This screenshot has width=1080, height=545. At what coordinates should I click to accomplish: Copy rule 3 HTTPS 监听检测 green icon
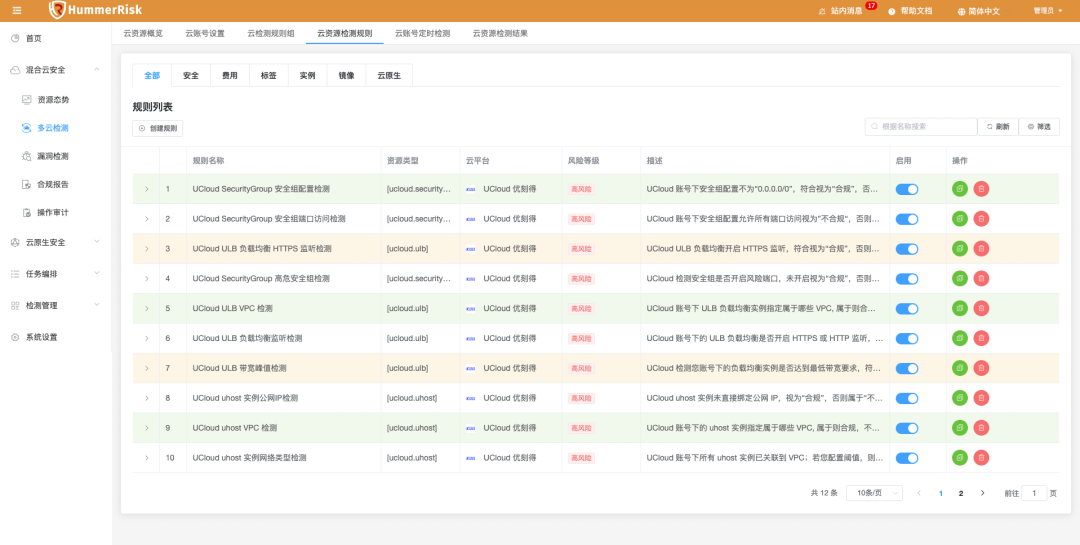959,248
